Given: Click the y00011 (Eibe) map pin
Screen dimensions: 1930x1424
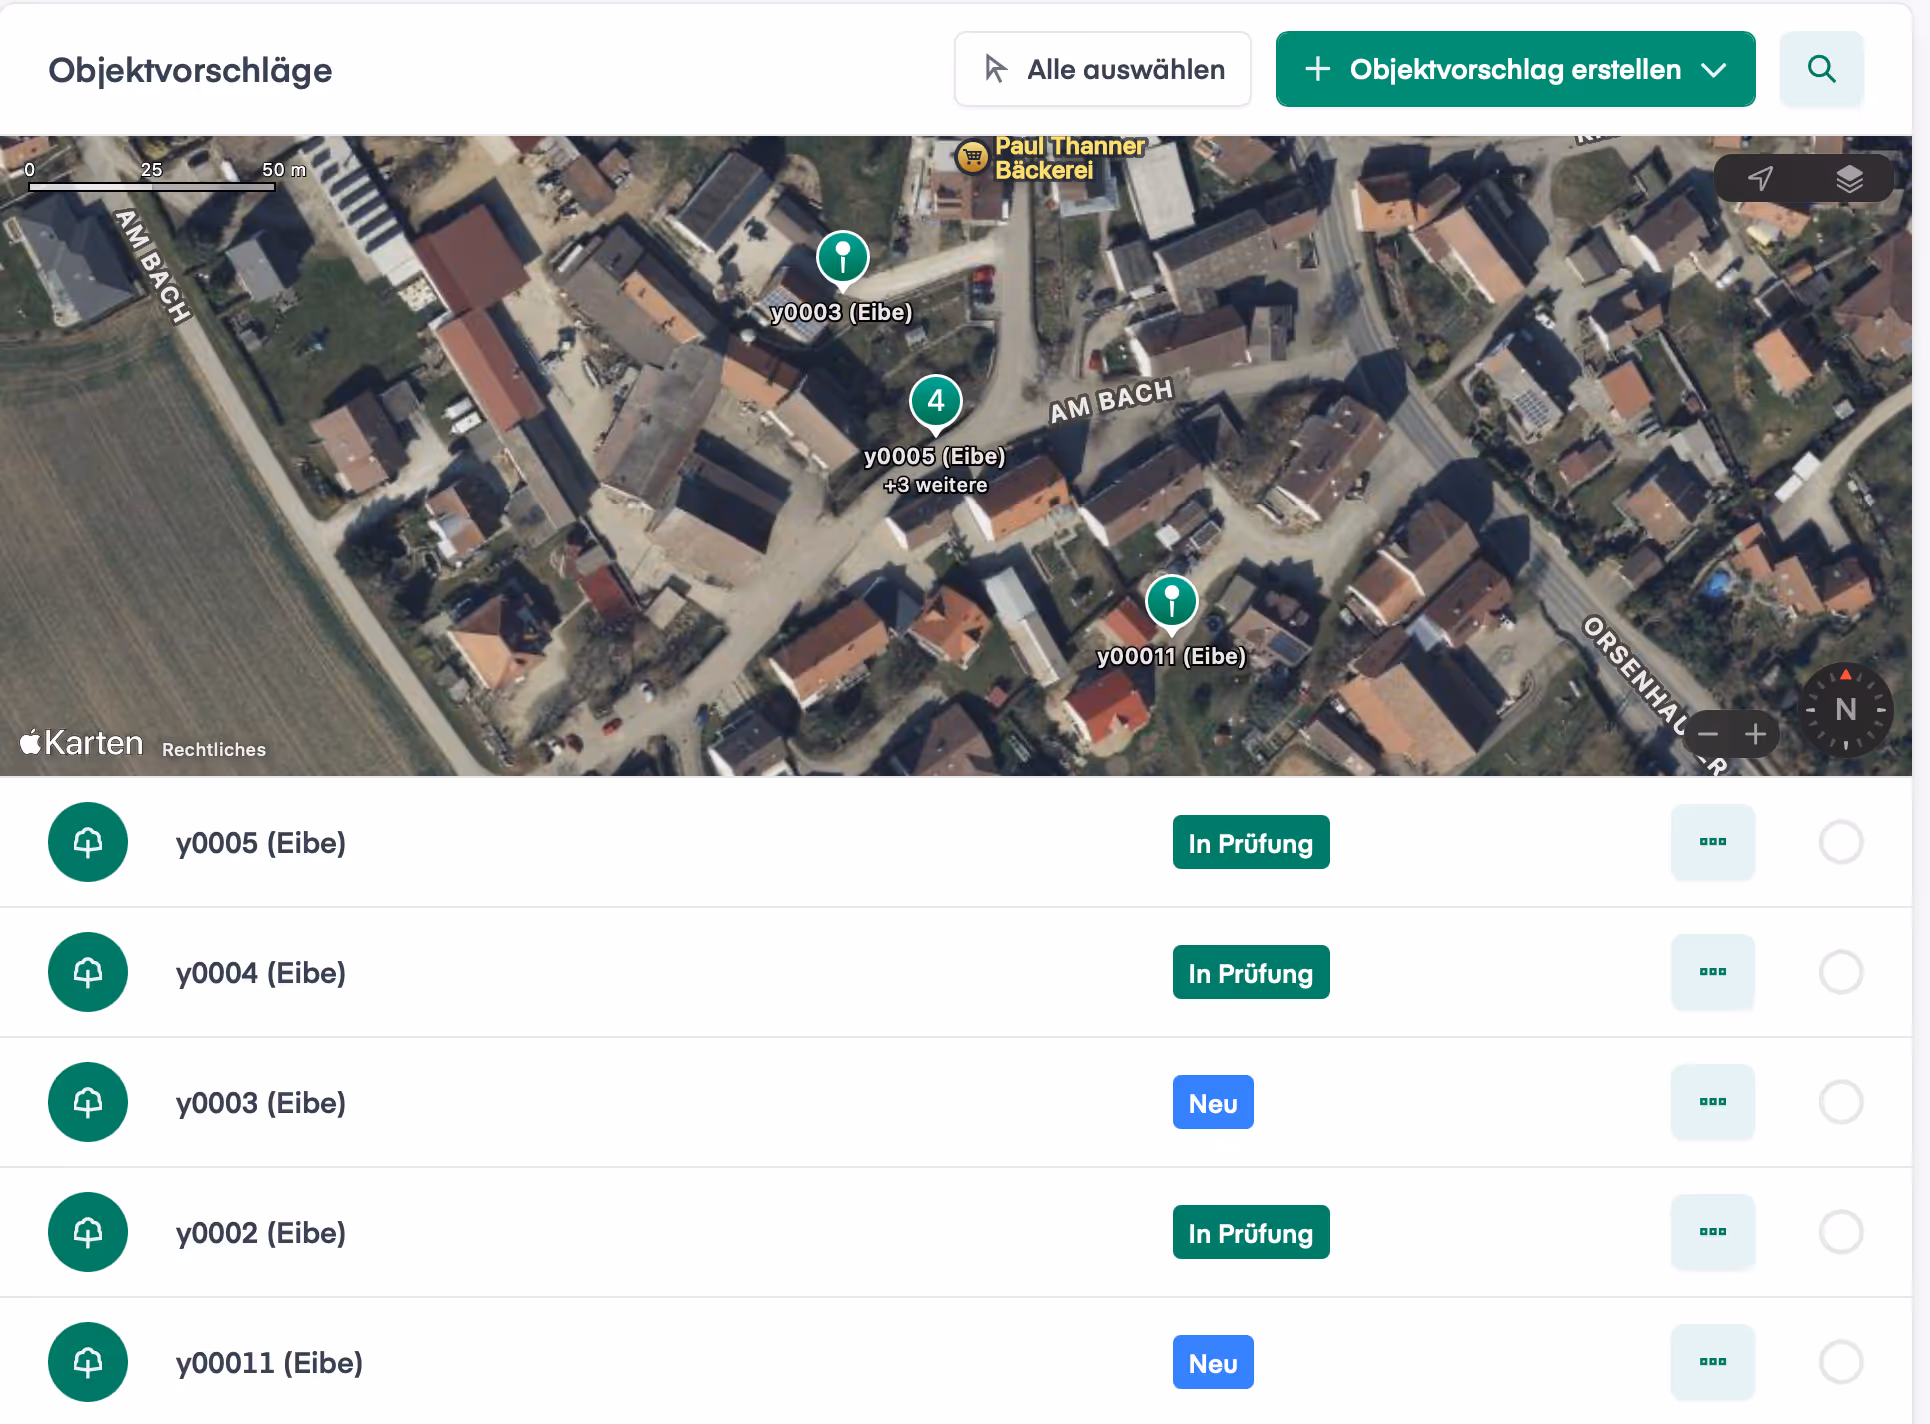Looking at the screenshot, I should pos(1171,601).
